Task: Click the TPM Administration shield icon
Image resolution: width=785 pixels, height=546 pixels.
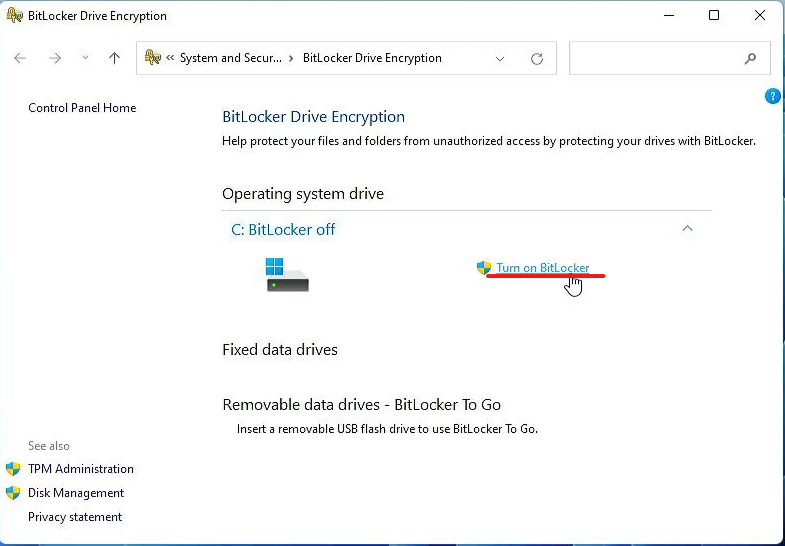Action: [x=13, y=469]
